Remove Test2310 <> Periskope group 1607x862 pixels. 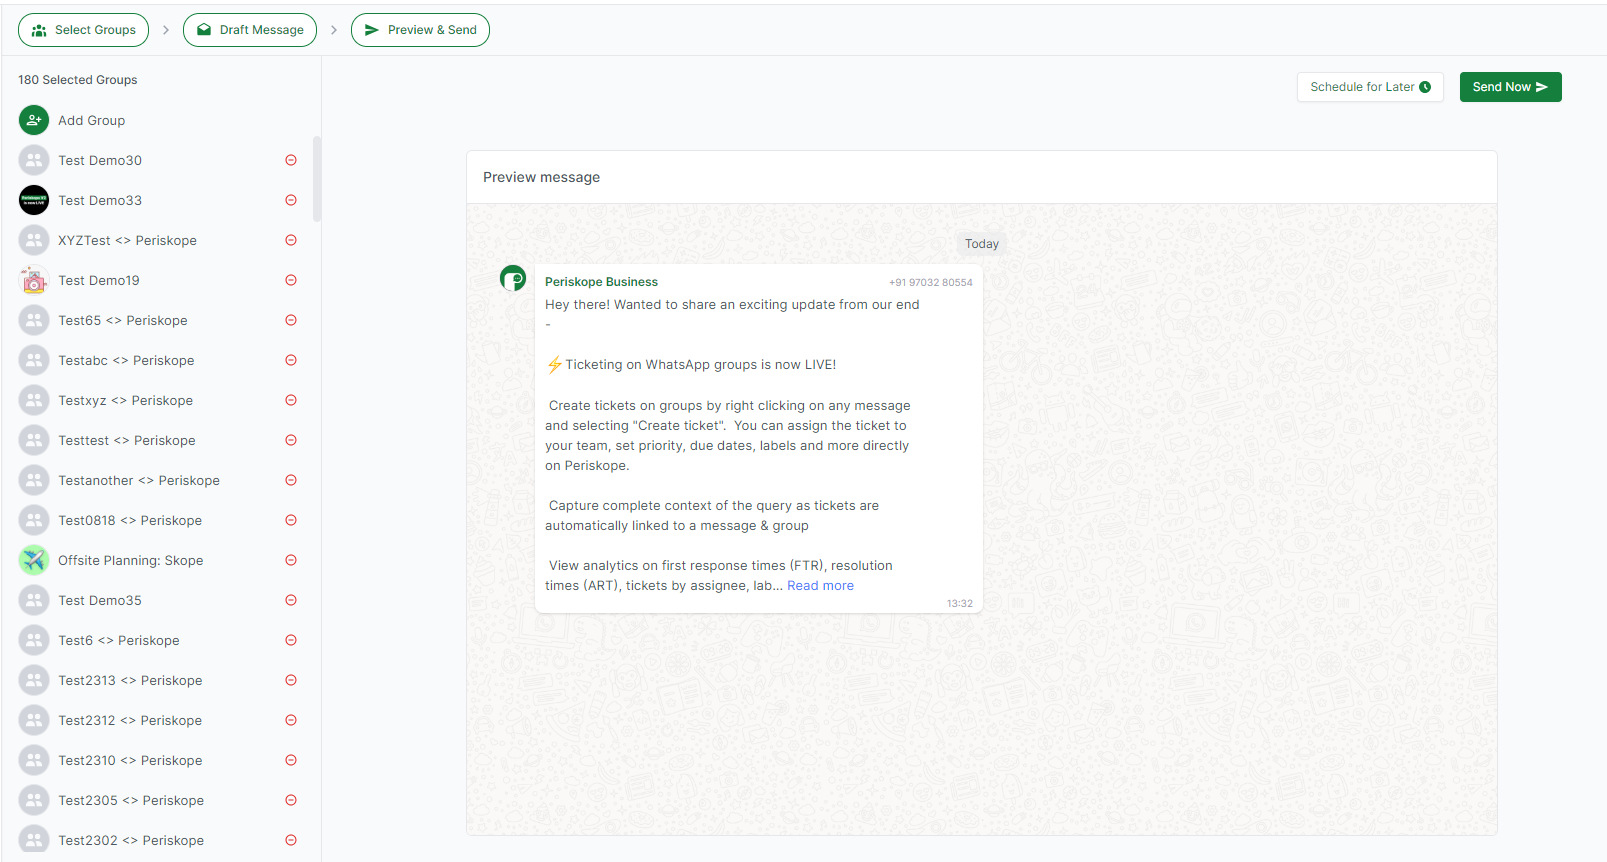click(x=291, y=760)
